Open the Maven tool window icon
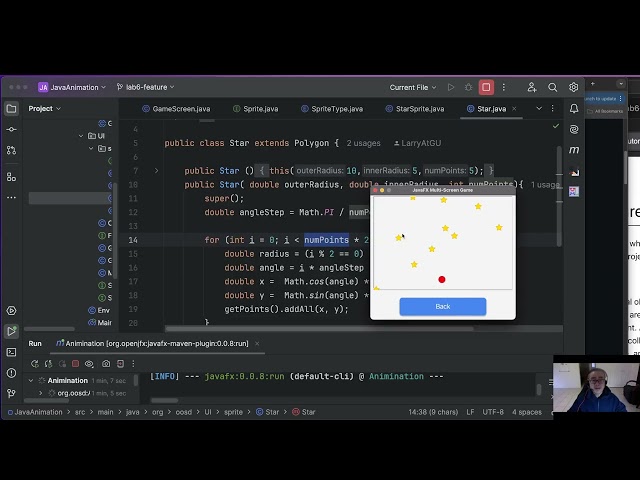Image resolution: width=640 pixels, height=480 pixels. (574, 150)
